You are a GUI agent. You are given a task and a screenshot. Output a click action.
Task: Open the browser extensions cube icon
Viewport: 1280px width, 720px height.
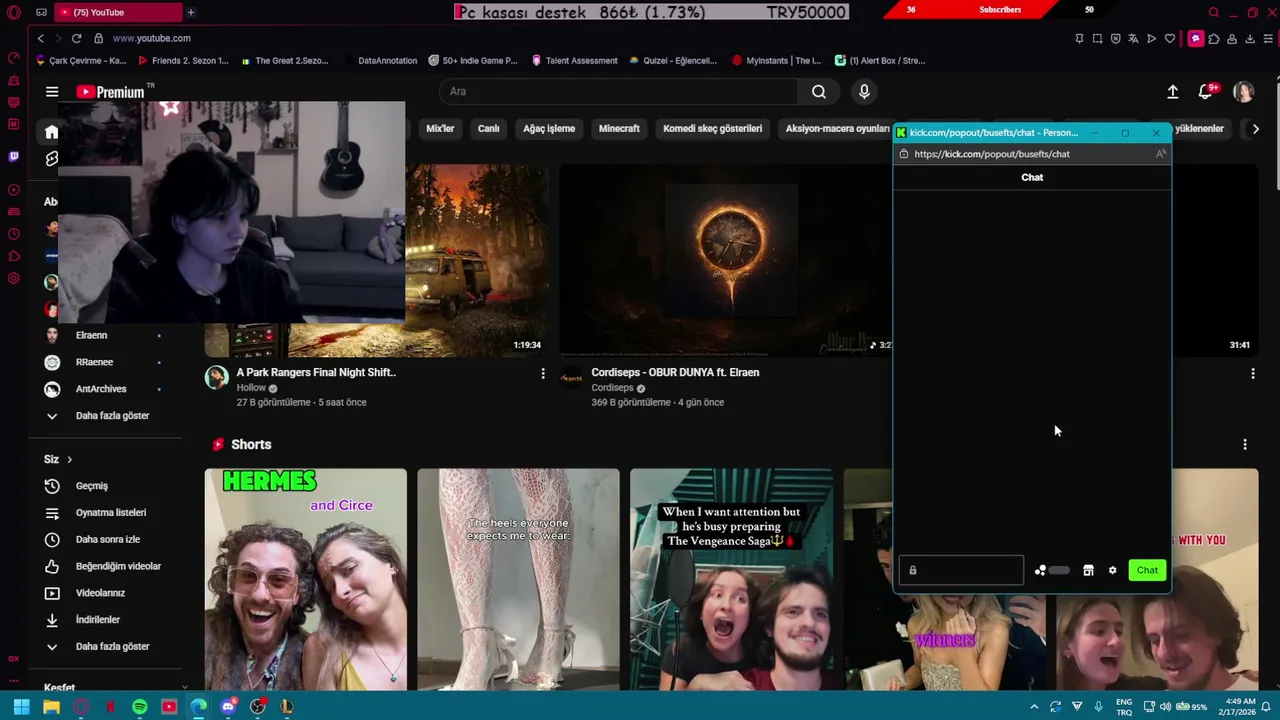click(1213, 38)
